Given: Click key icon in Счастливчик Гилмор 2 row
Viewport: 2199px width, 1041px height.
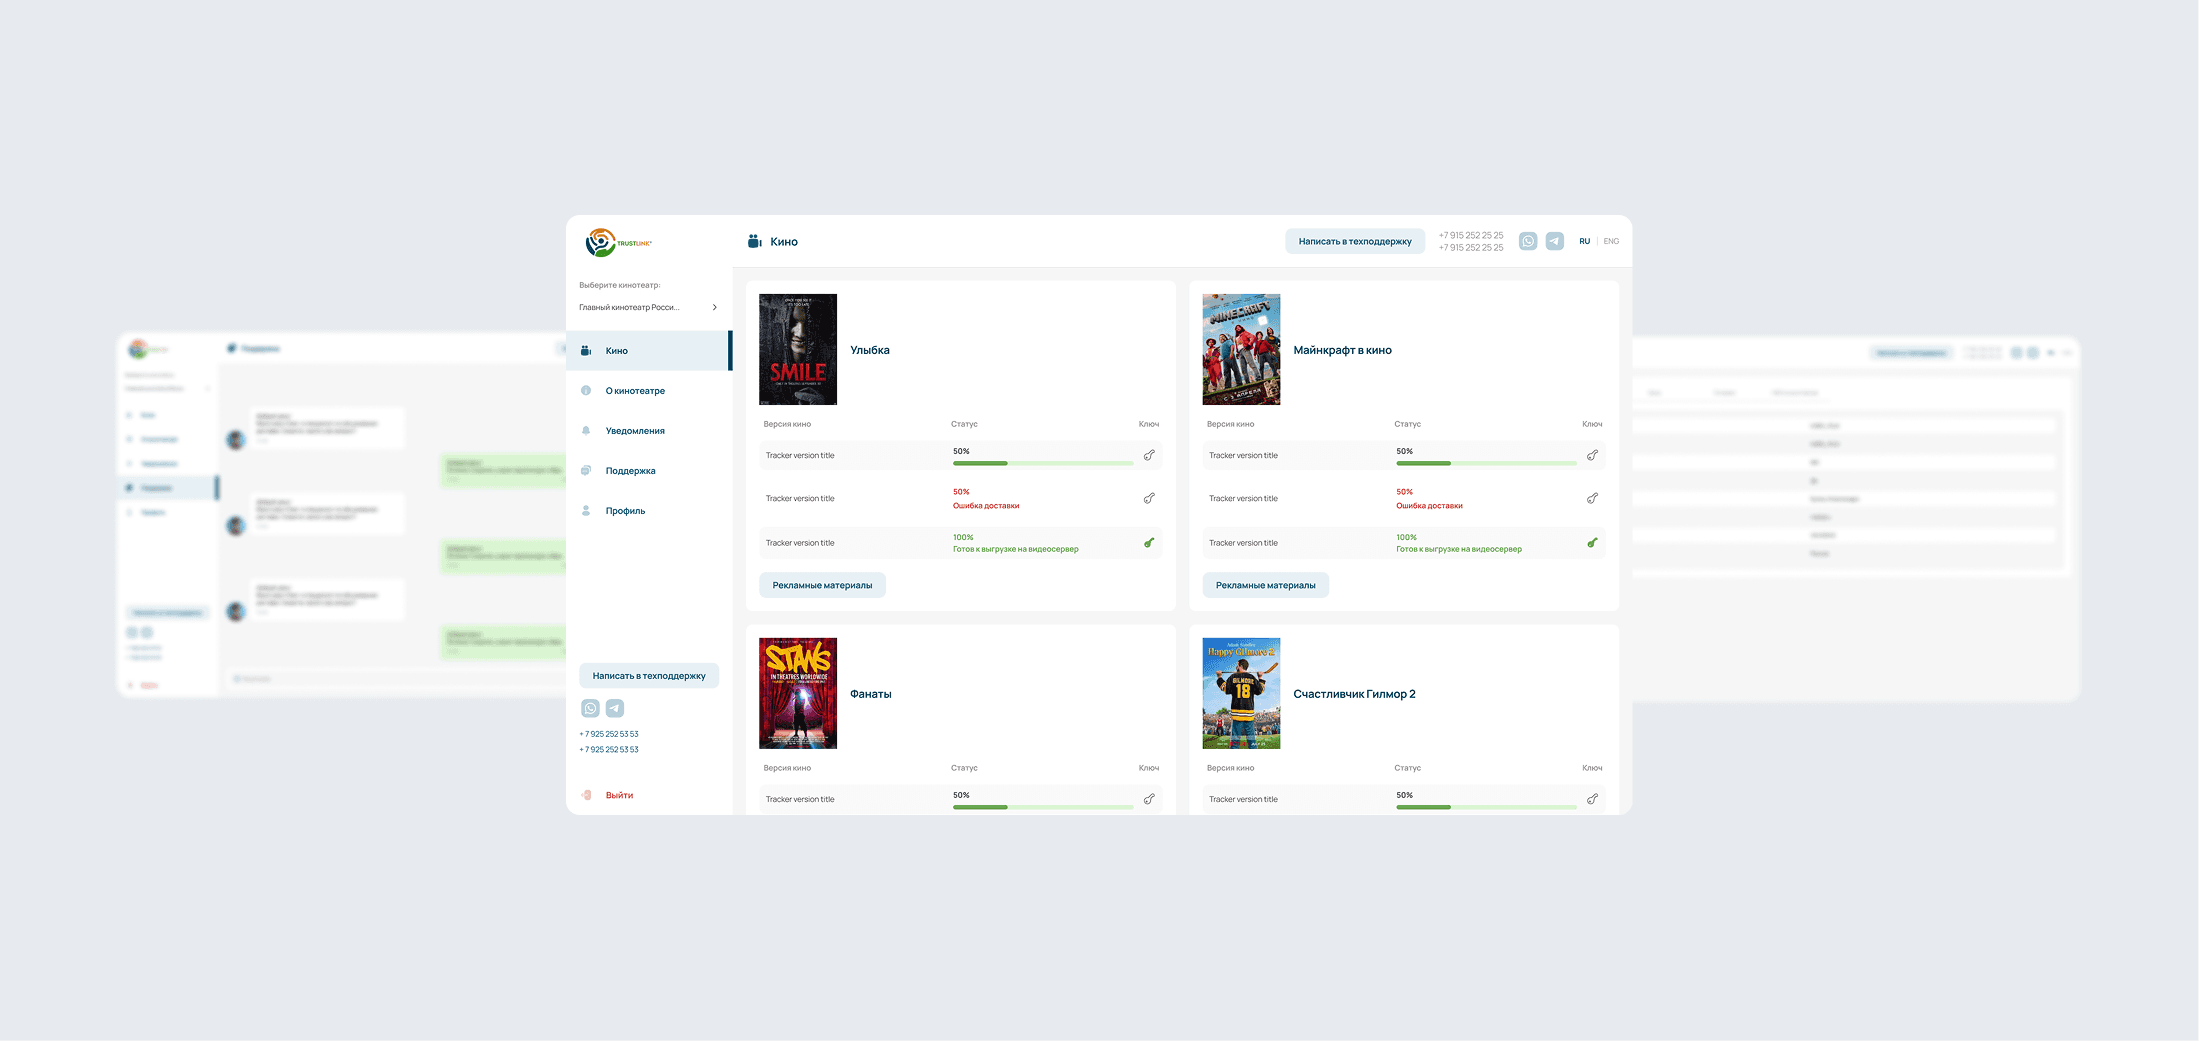Looking at the screenshot, I should (x=1592, y=799).
